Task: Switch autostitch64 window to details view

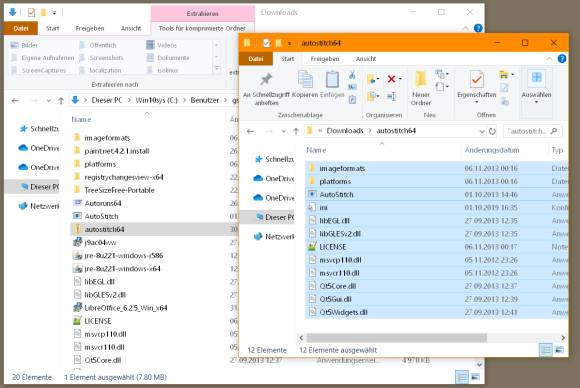Action: tap(546, 349)
